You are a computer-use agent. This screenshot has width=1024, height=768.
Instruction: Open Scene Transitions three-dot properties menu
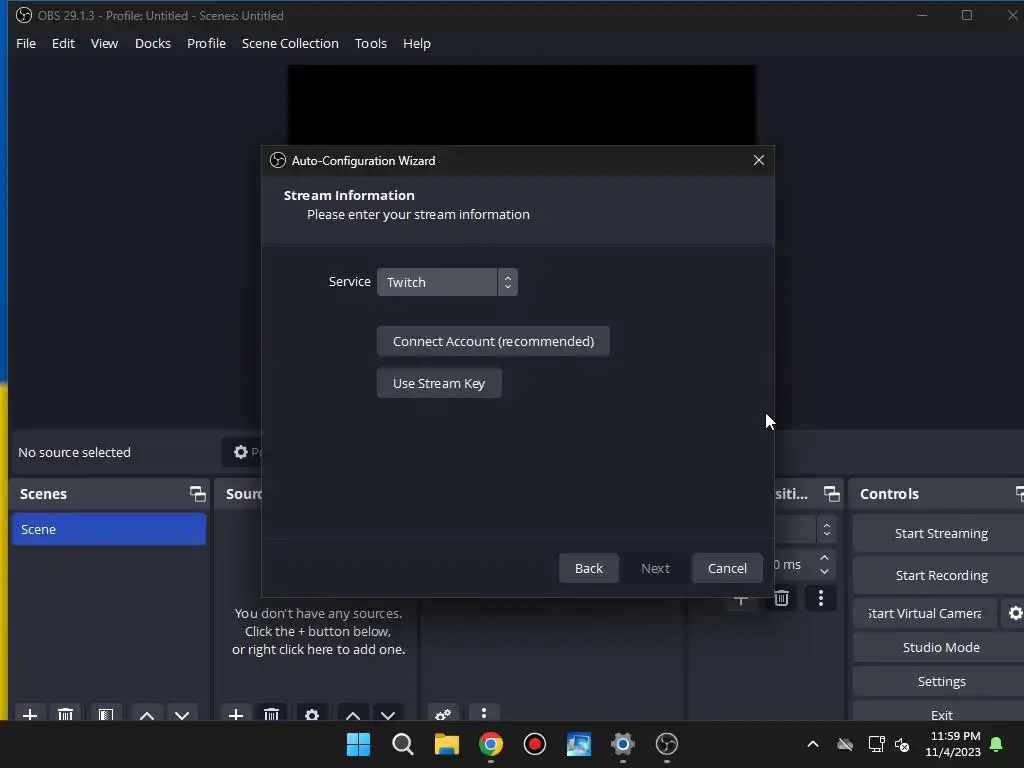click(x=821, y=598)
